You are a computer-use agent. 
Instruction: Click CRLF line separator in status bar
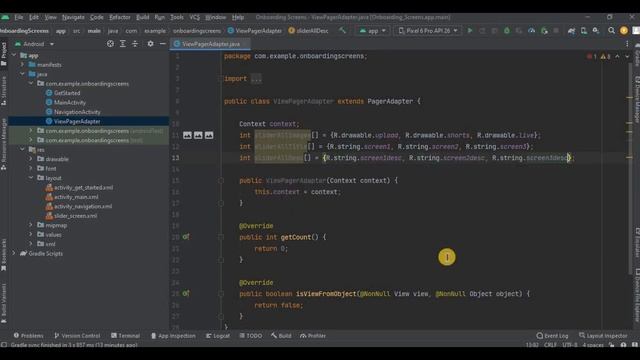550,345
